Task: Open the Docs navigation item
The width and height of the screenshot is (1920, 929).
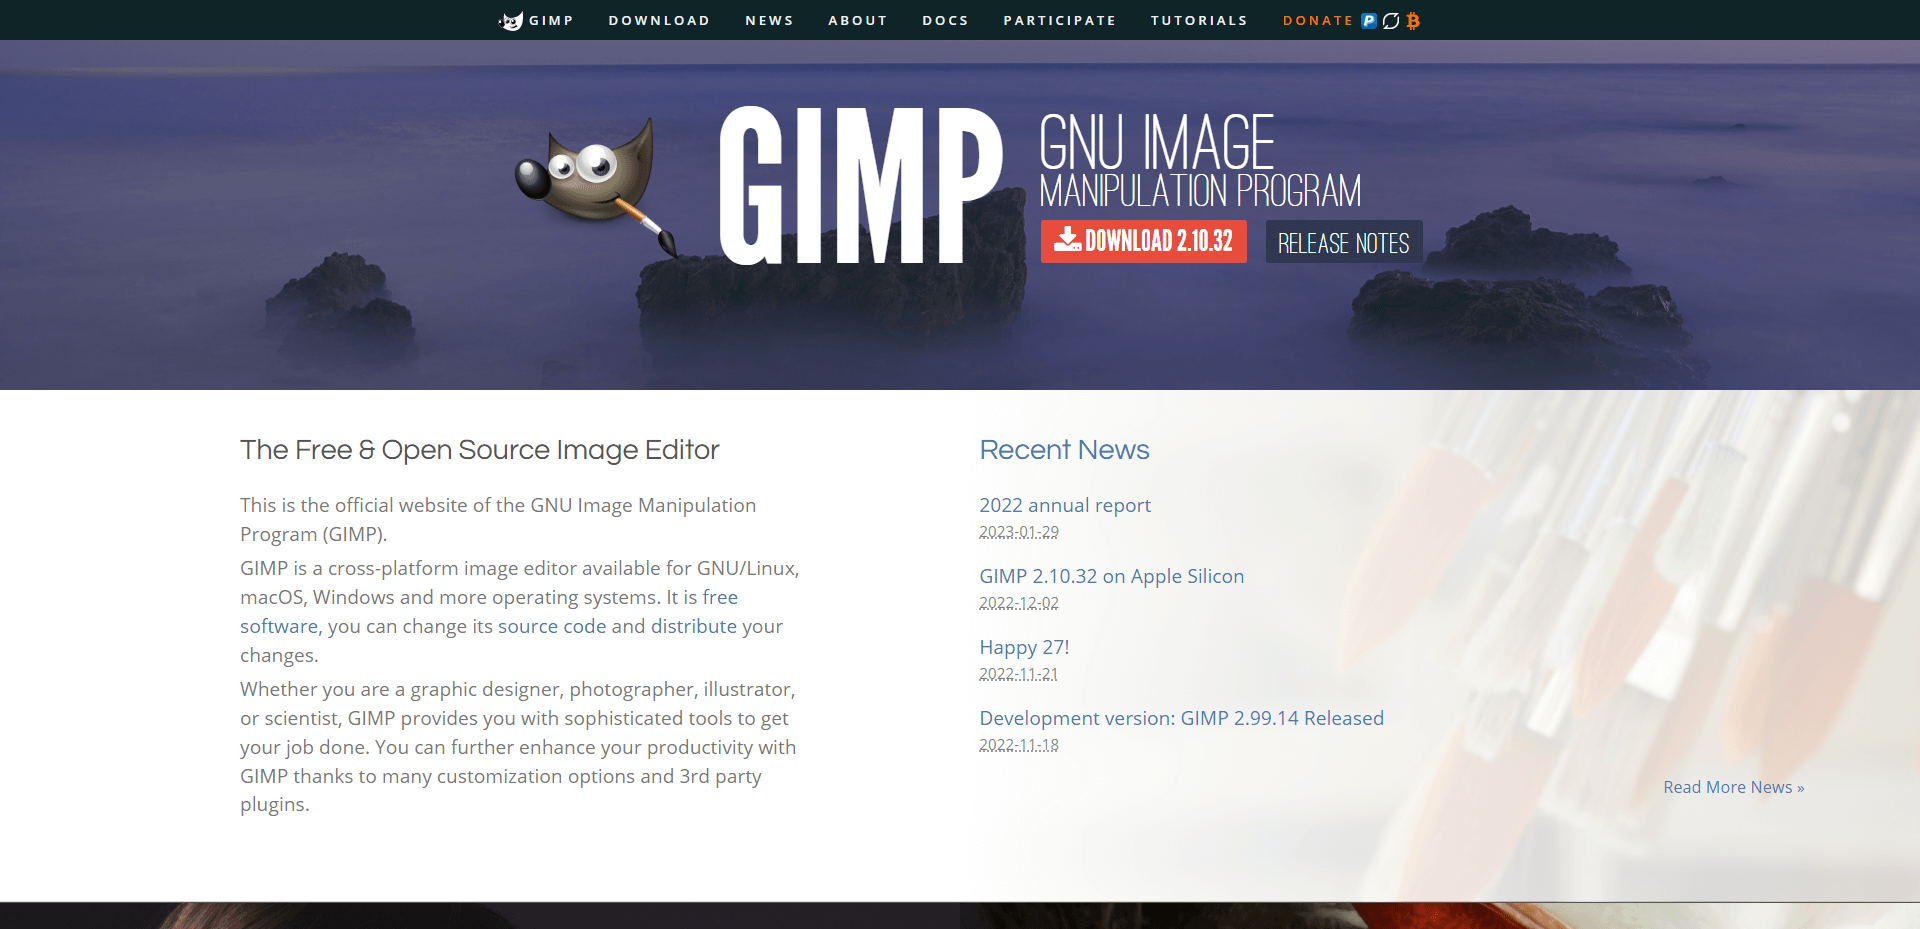Action: tap(945, 21)
